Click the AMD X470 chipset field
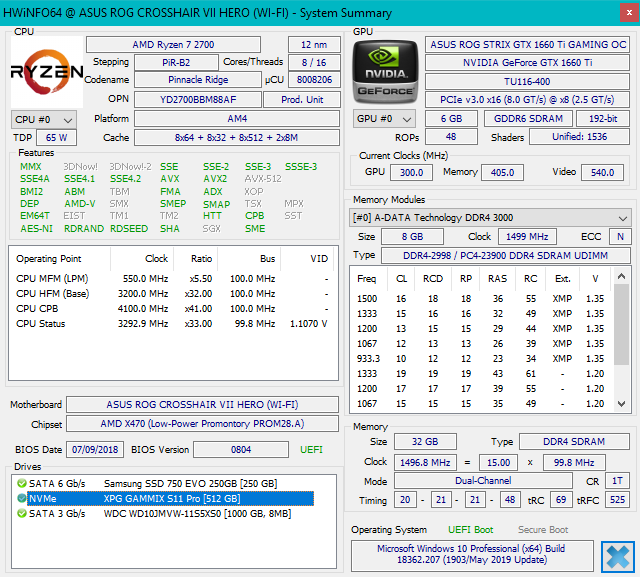This screenshot has height=577, width=640. click(x=202, y=424)
